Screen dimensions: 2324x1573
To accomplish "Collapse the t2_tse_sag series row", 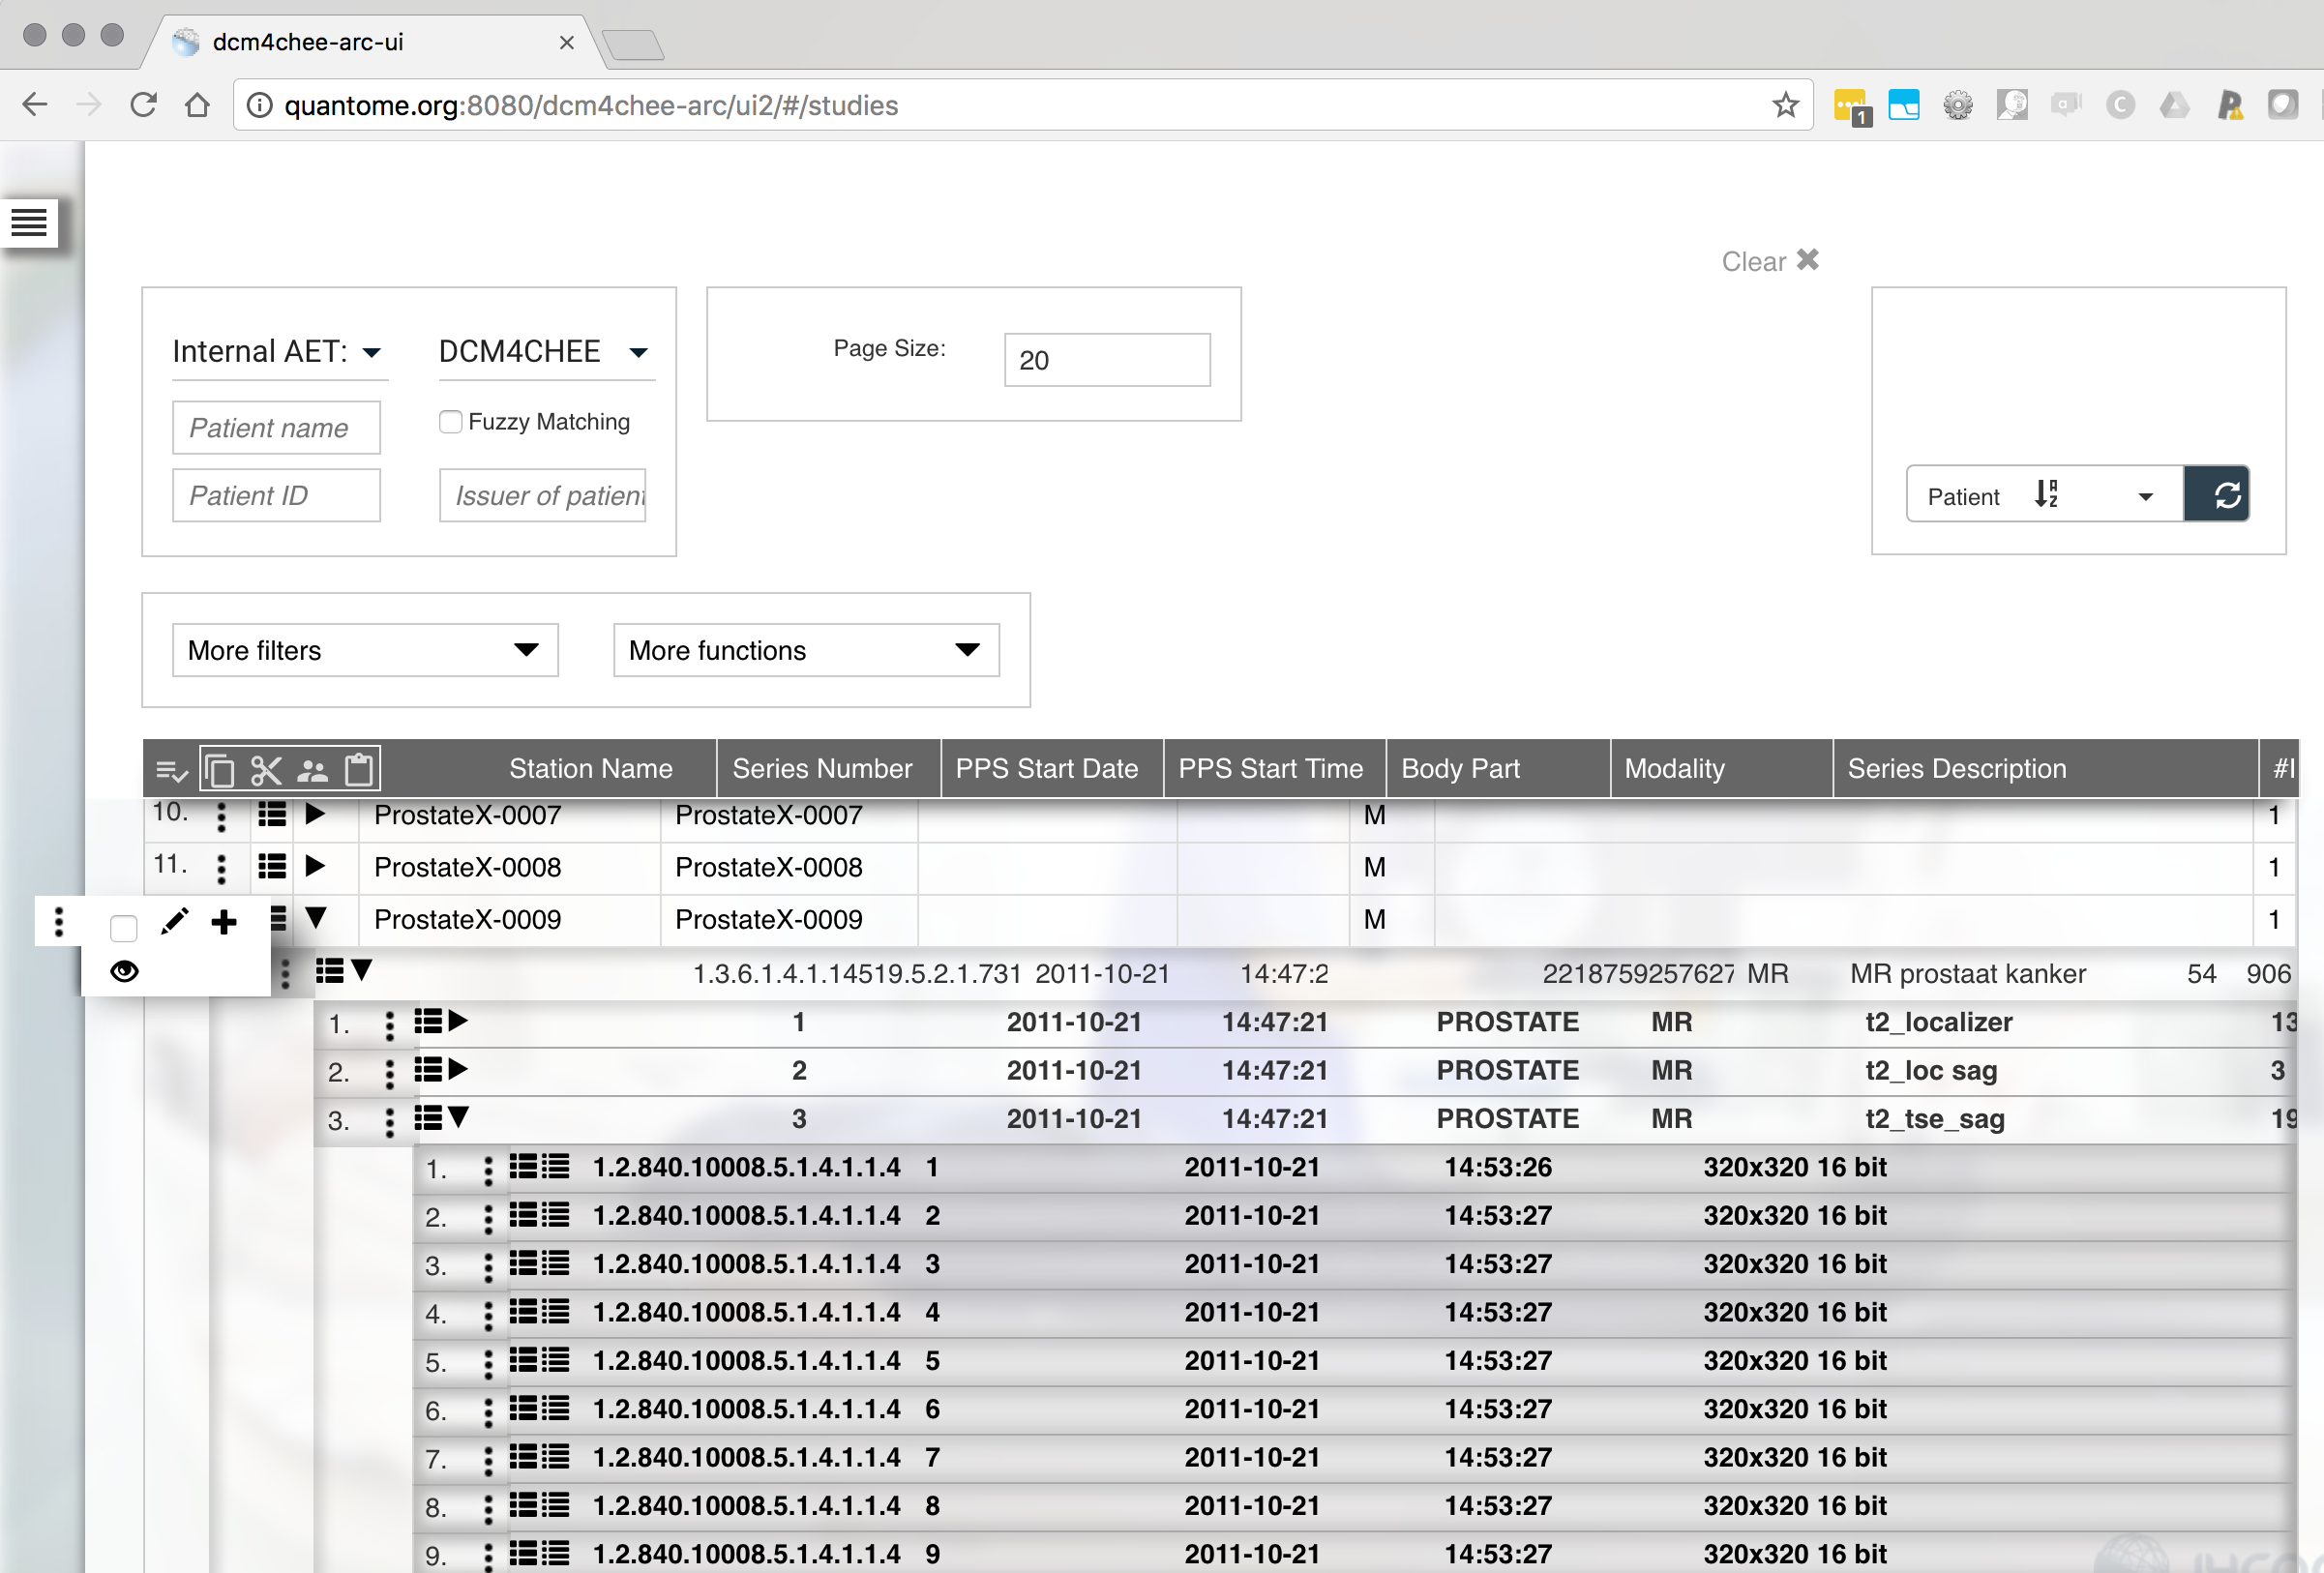I will click(458, 1117).
